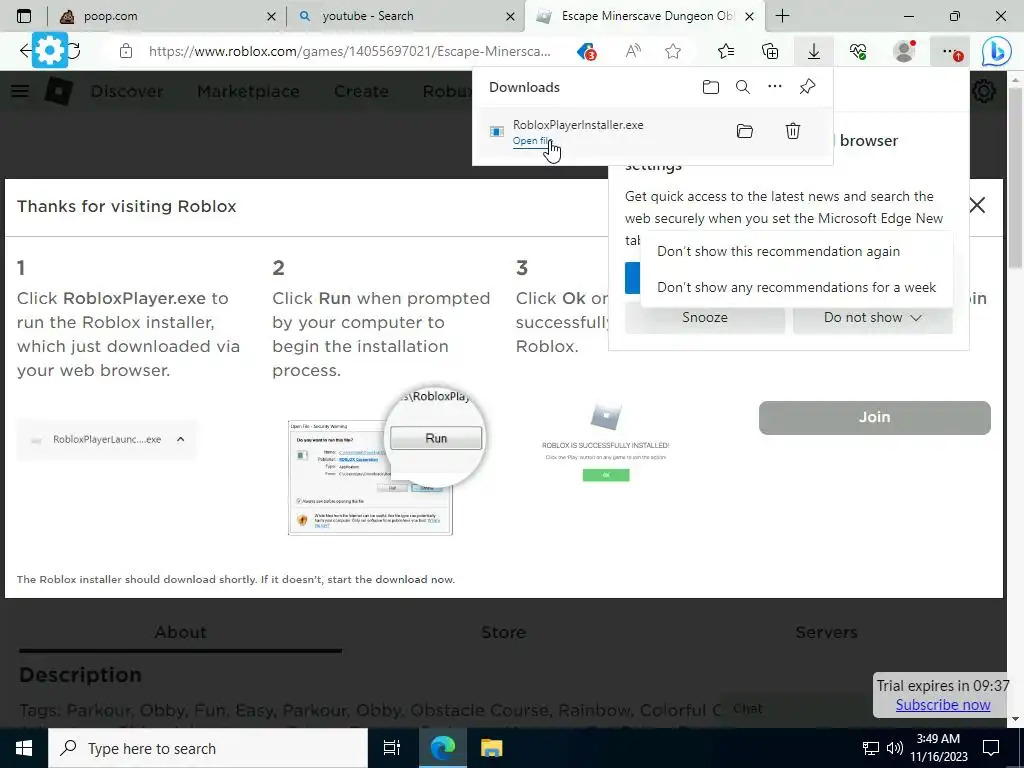1024x768 pixels.
Task: Go back using the browser arrow
Action: (25, 51)
